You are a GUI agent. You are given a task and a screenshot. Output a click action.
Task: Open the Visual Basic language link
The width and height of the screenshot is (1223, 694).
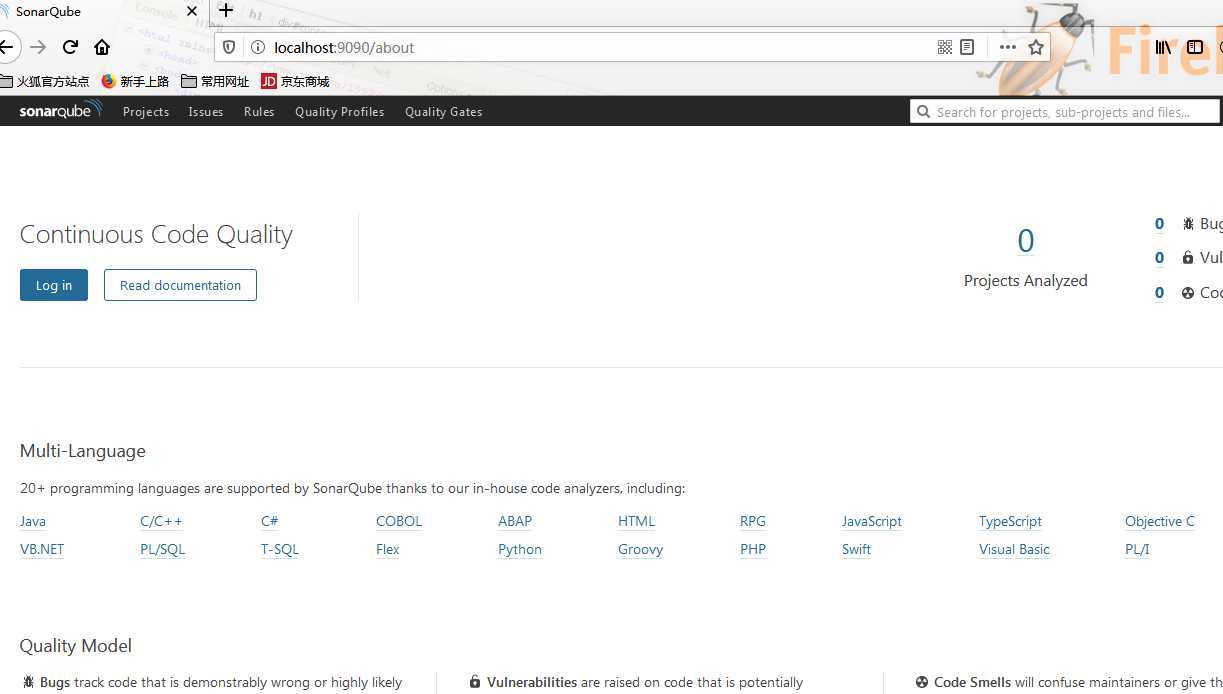1014,549
